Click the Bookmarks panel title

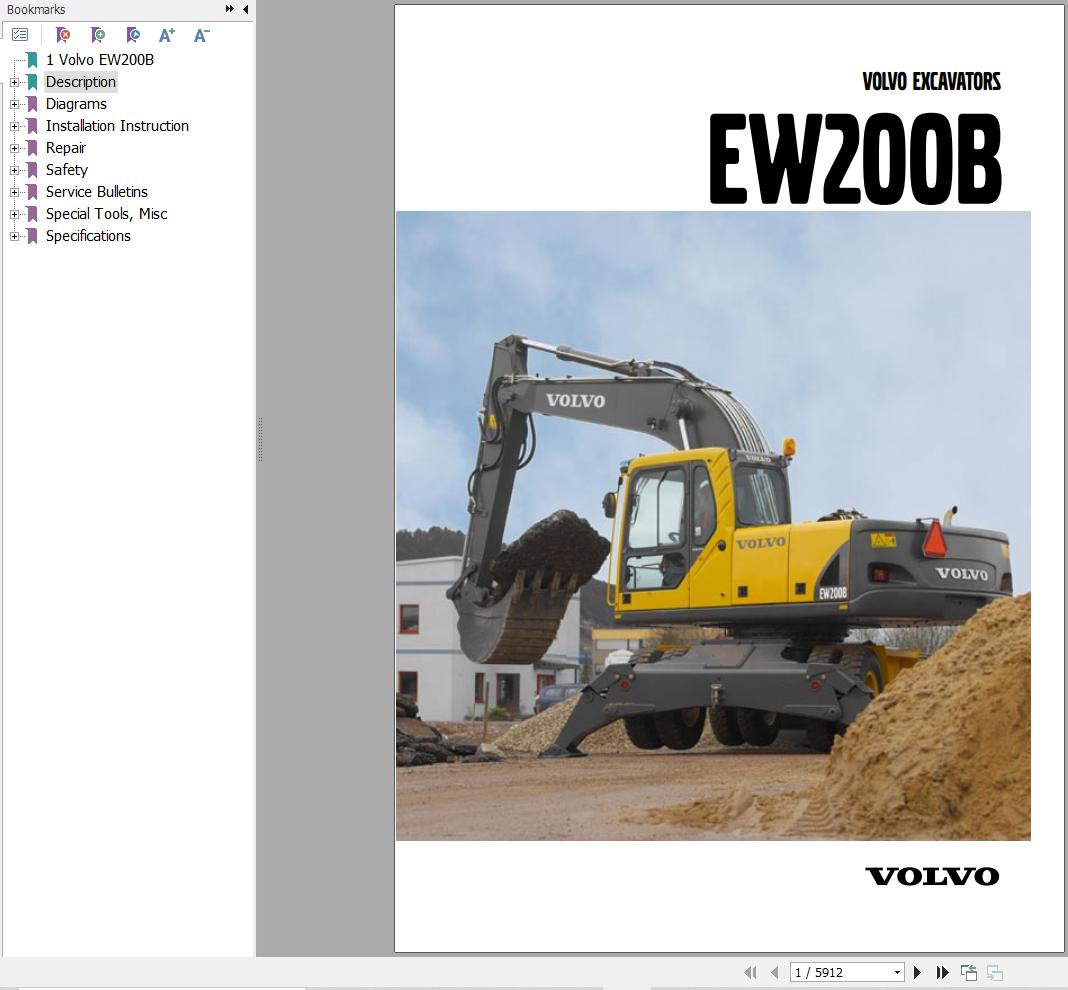[36, 10]
